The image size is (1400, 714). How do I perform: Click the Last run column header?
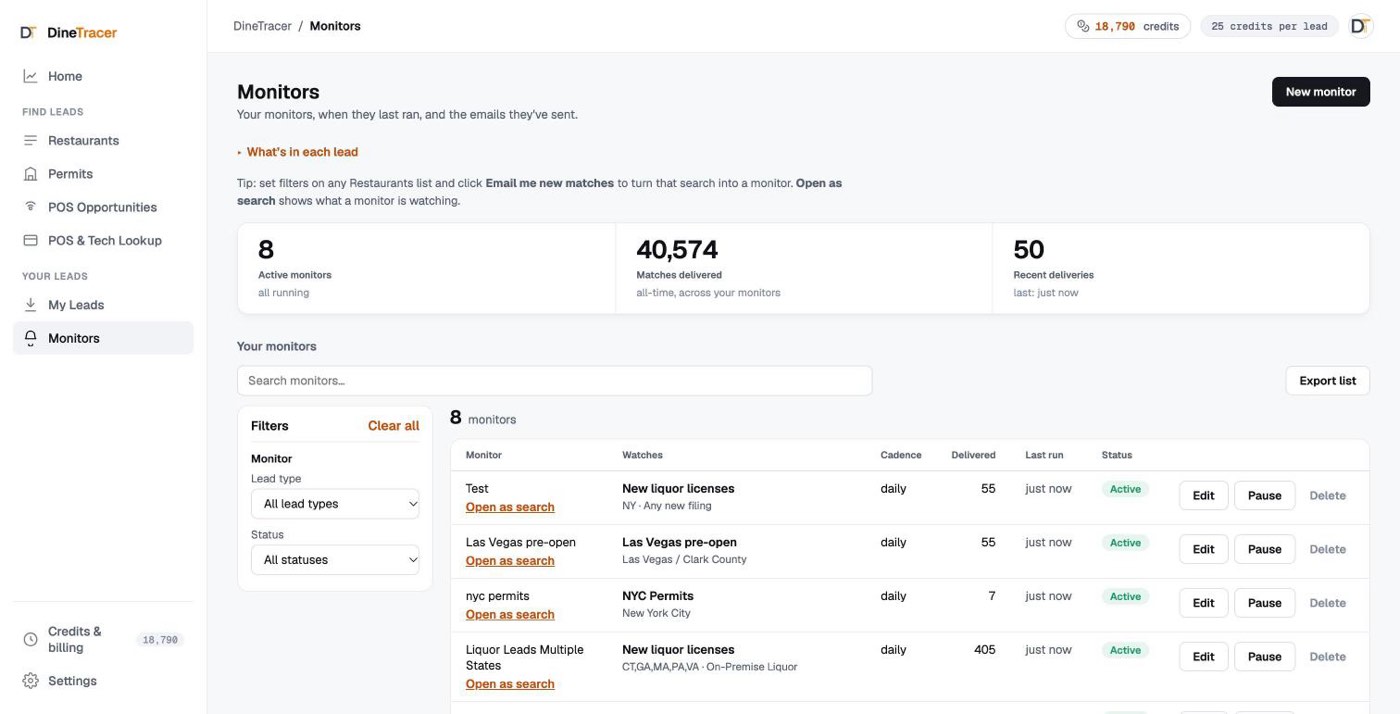point(1044,455)
